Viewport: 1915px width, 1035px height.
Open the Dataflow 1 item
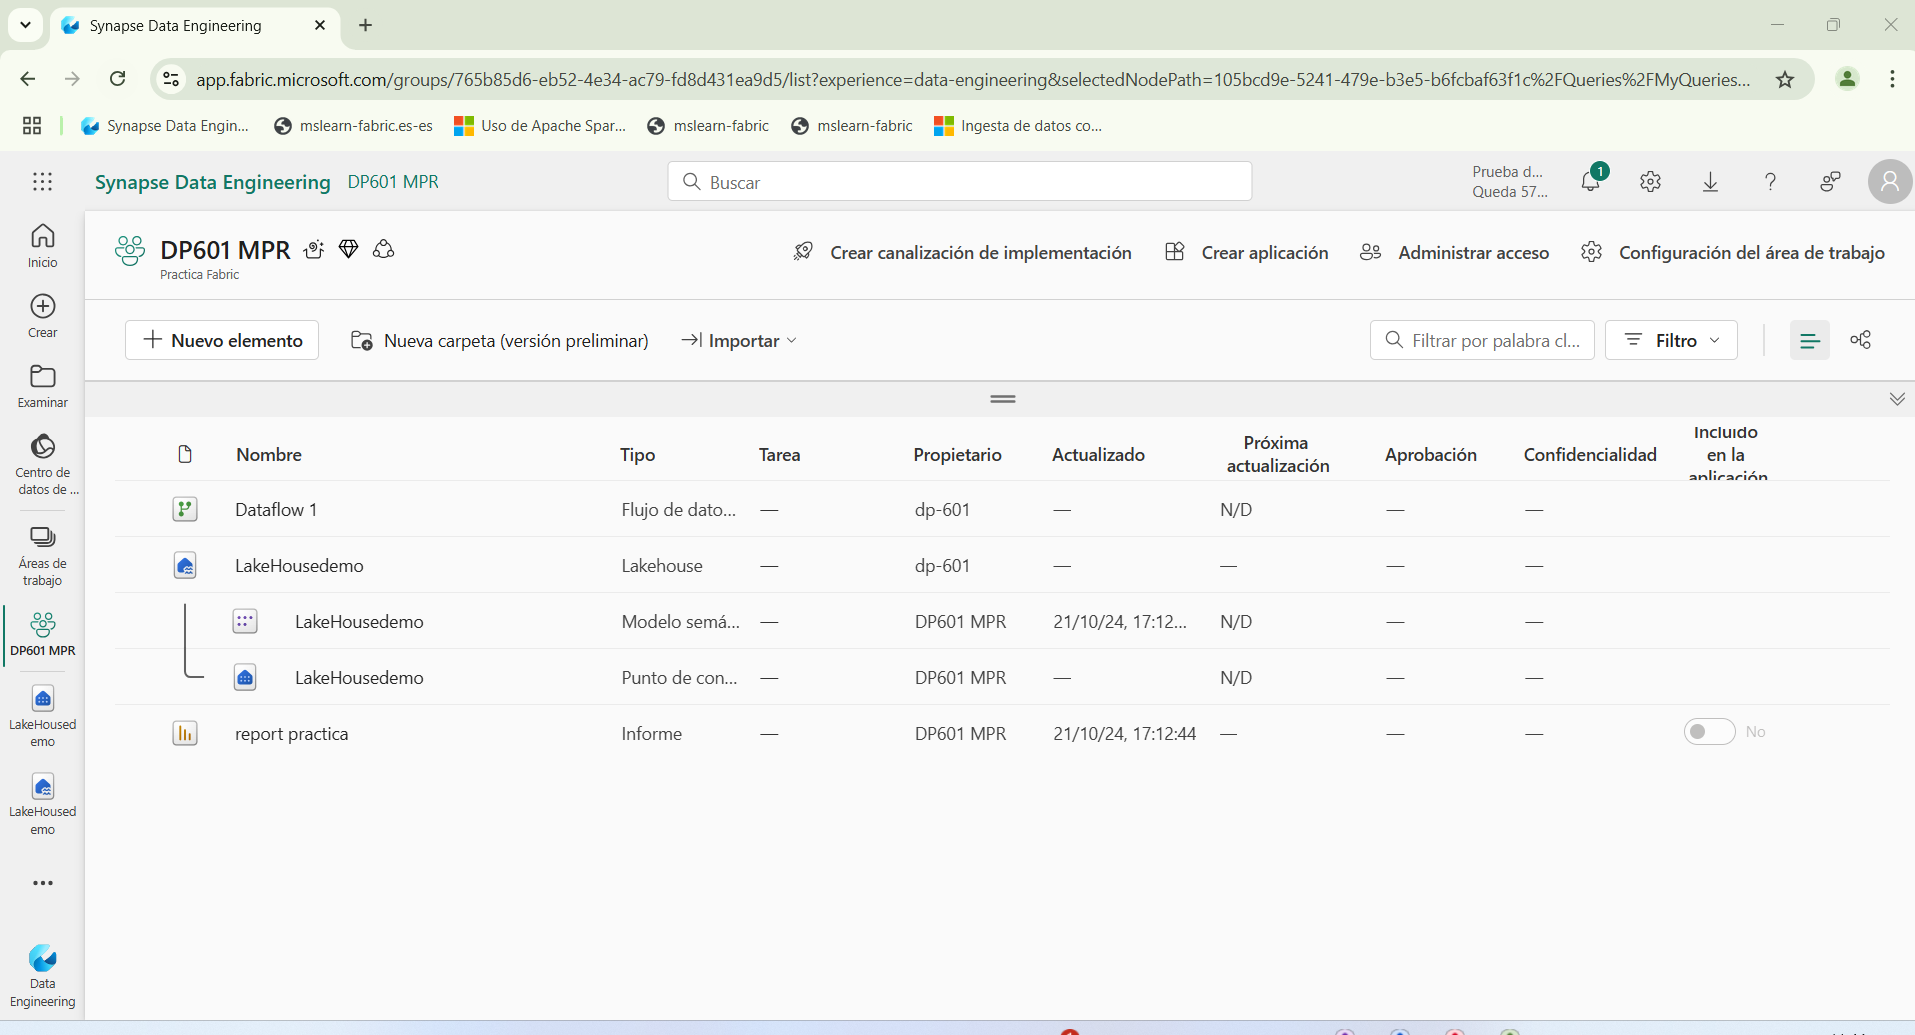(276, 509)
